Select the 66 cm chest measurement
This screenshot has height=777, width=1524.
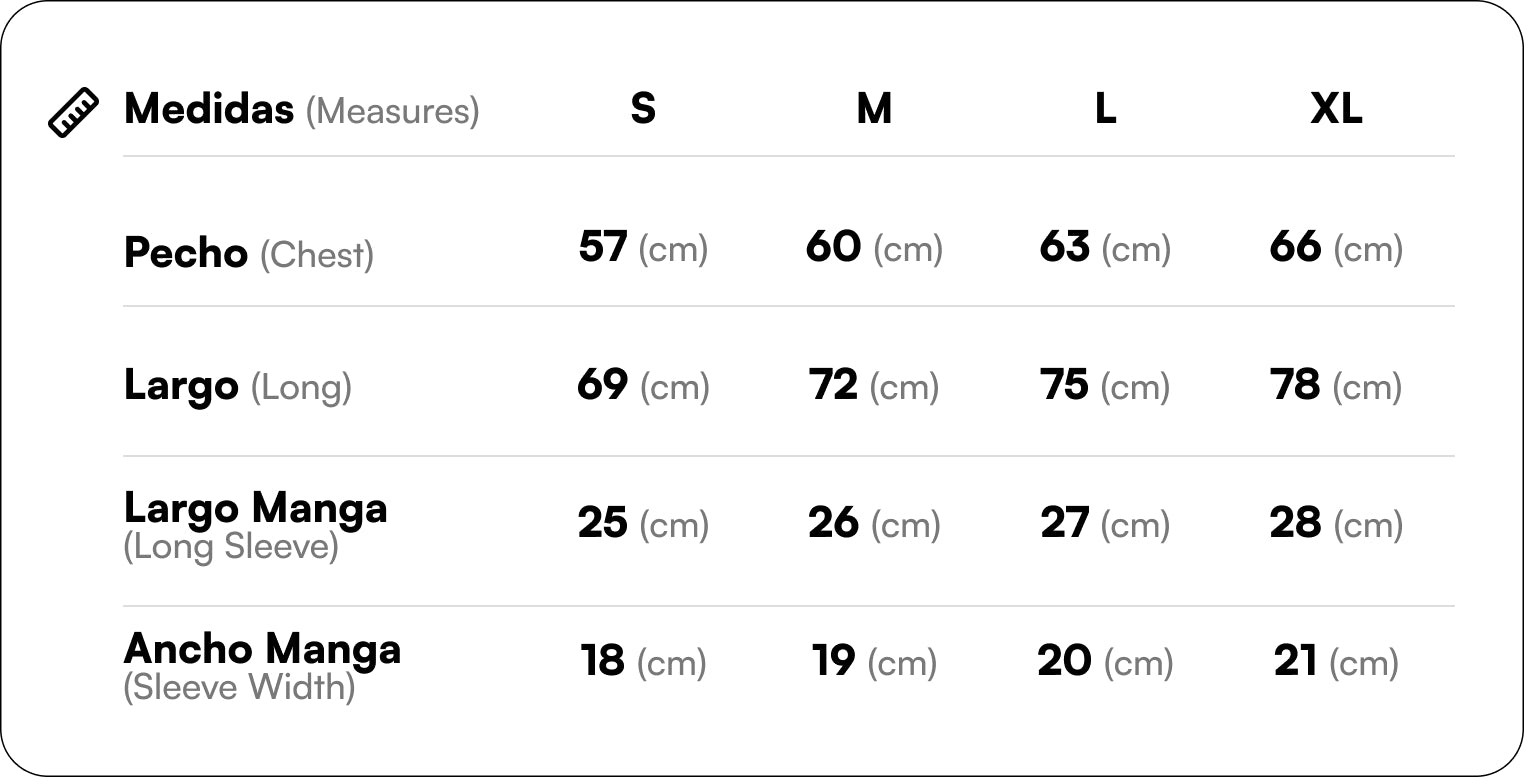coord(1335,247)
